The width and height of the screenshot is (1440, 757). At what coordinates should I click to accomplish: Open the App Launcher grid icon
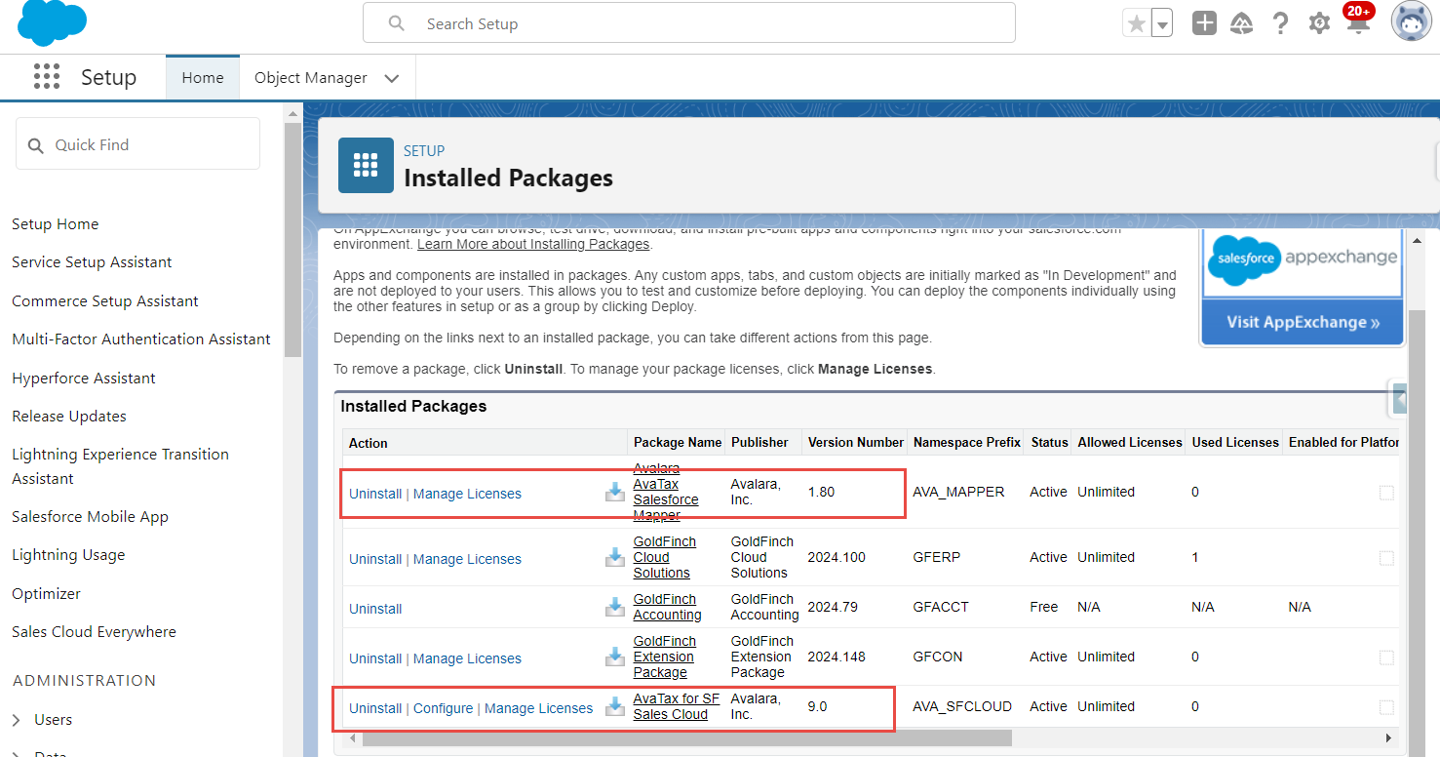[x=47, y=77]
